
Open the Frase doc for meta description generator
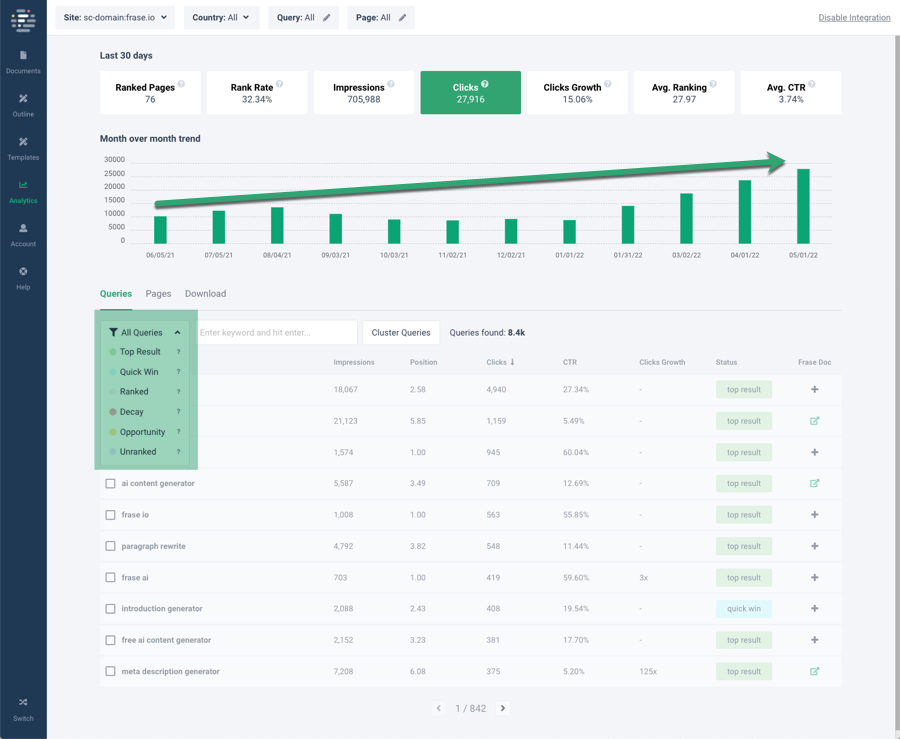(814, 671)
